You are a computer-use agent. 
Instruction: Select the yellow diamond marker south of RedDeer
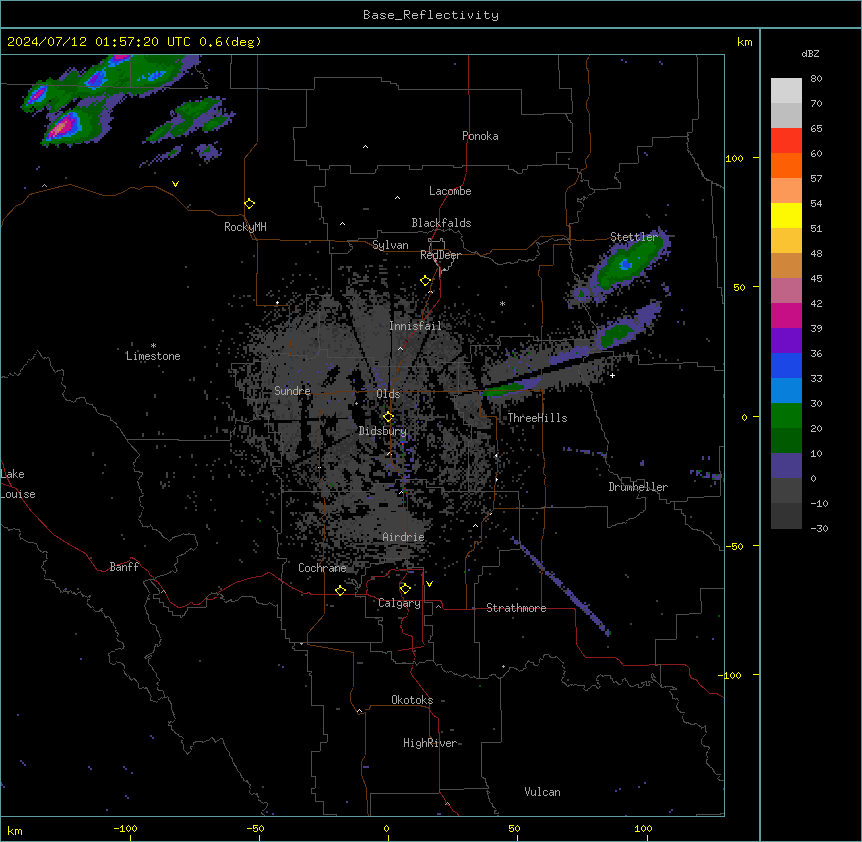pos(425,281)
